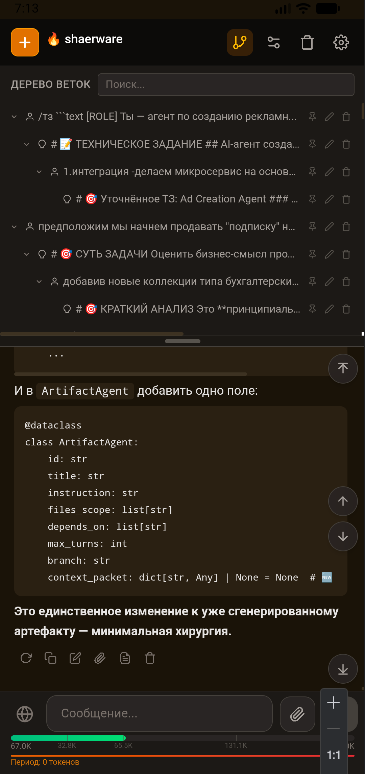This screenshot has width=365, height=774.
Task: Go to next message with down arrow
Action: 343,537
